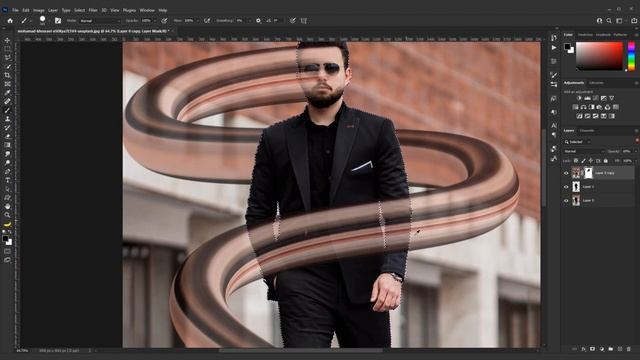Open the Select menu

pyautogui.click(x=79, y=10)
